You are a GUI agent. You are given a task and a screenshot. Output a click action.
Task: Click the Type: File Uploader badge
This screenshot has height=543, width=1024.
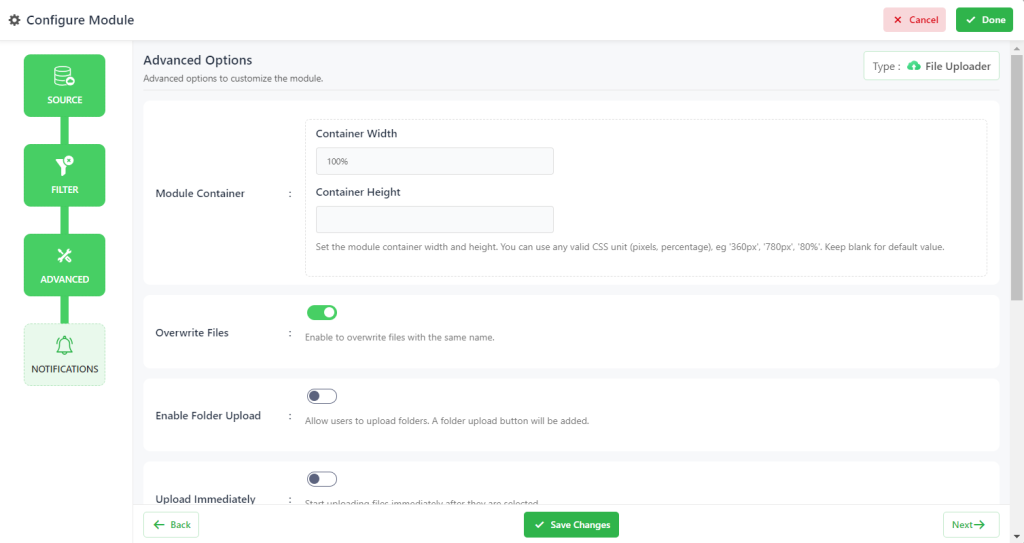tap(931, 66)
